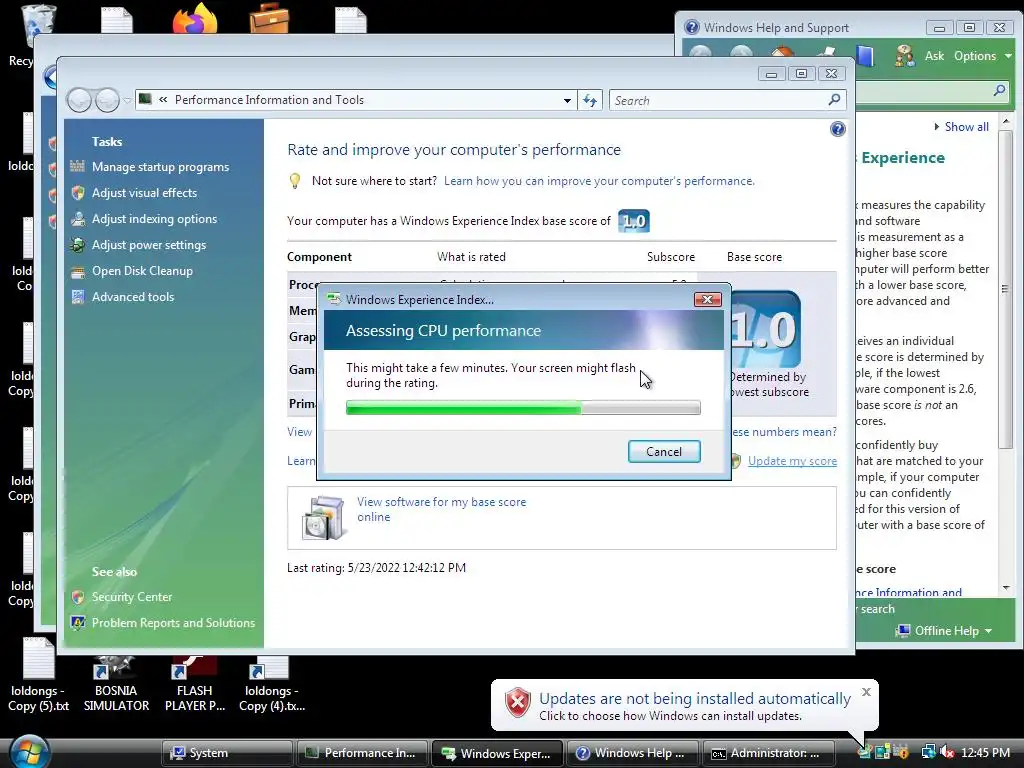Launch Open Disk Cleanup task

tap(142, 270)
